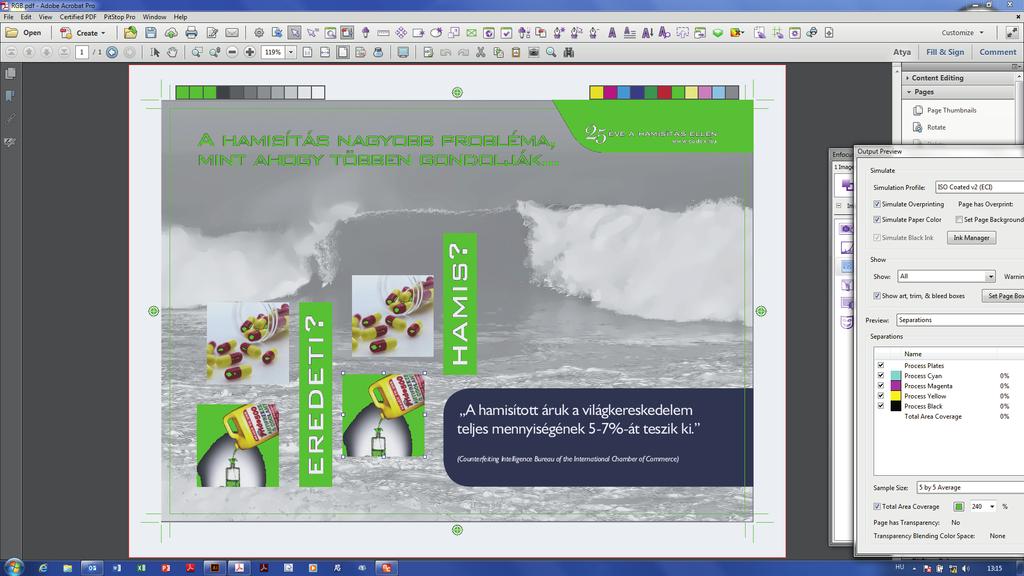Open the Atya tools pane
The width and height of the screenshot is (1024, 576).
click(902, 52)
